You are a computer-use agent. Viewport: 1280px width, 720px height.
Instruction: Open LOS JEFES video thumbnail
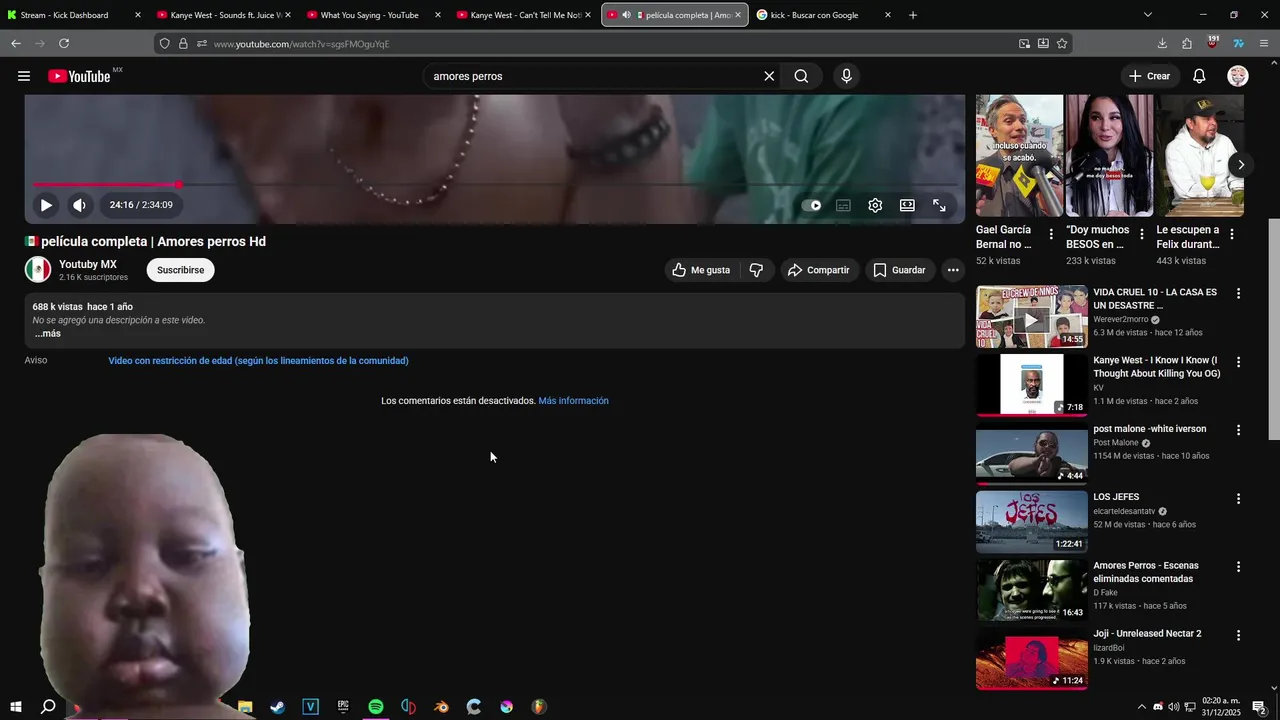pos(1031,521)
